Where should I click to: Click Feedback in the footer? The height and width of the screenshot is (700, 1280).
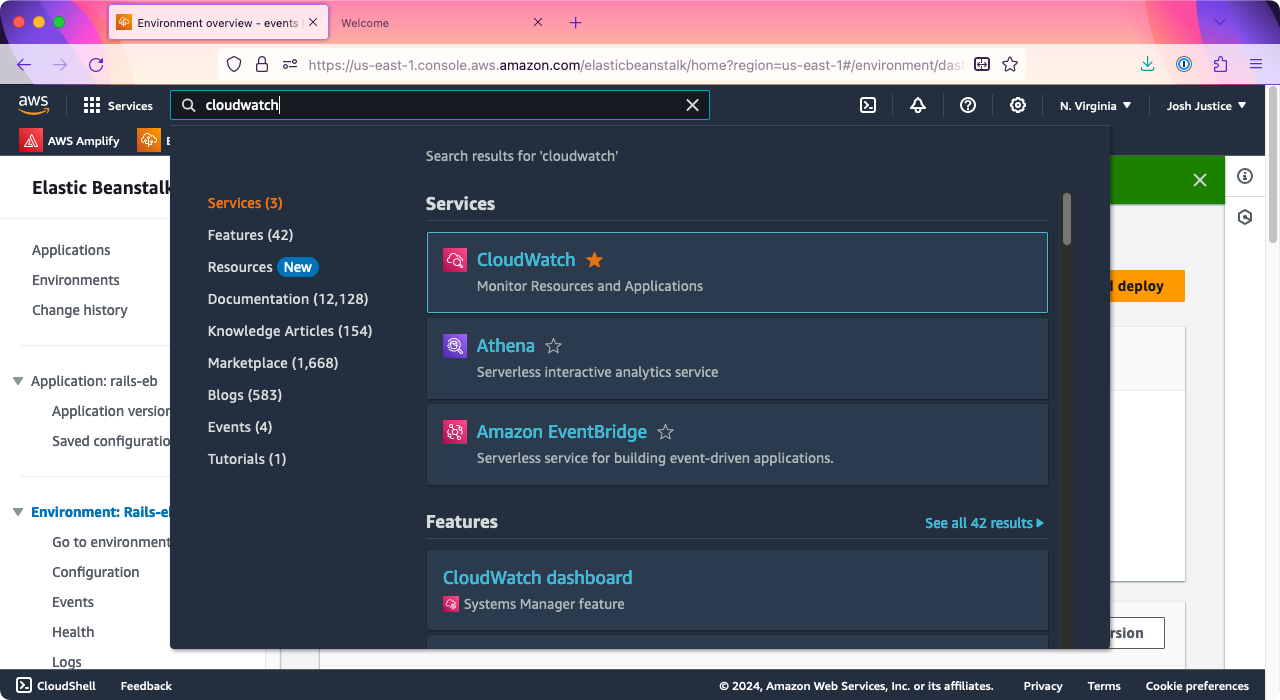coord(146,686)
